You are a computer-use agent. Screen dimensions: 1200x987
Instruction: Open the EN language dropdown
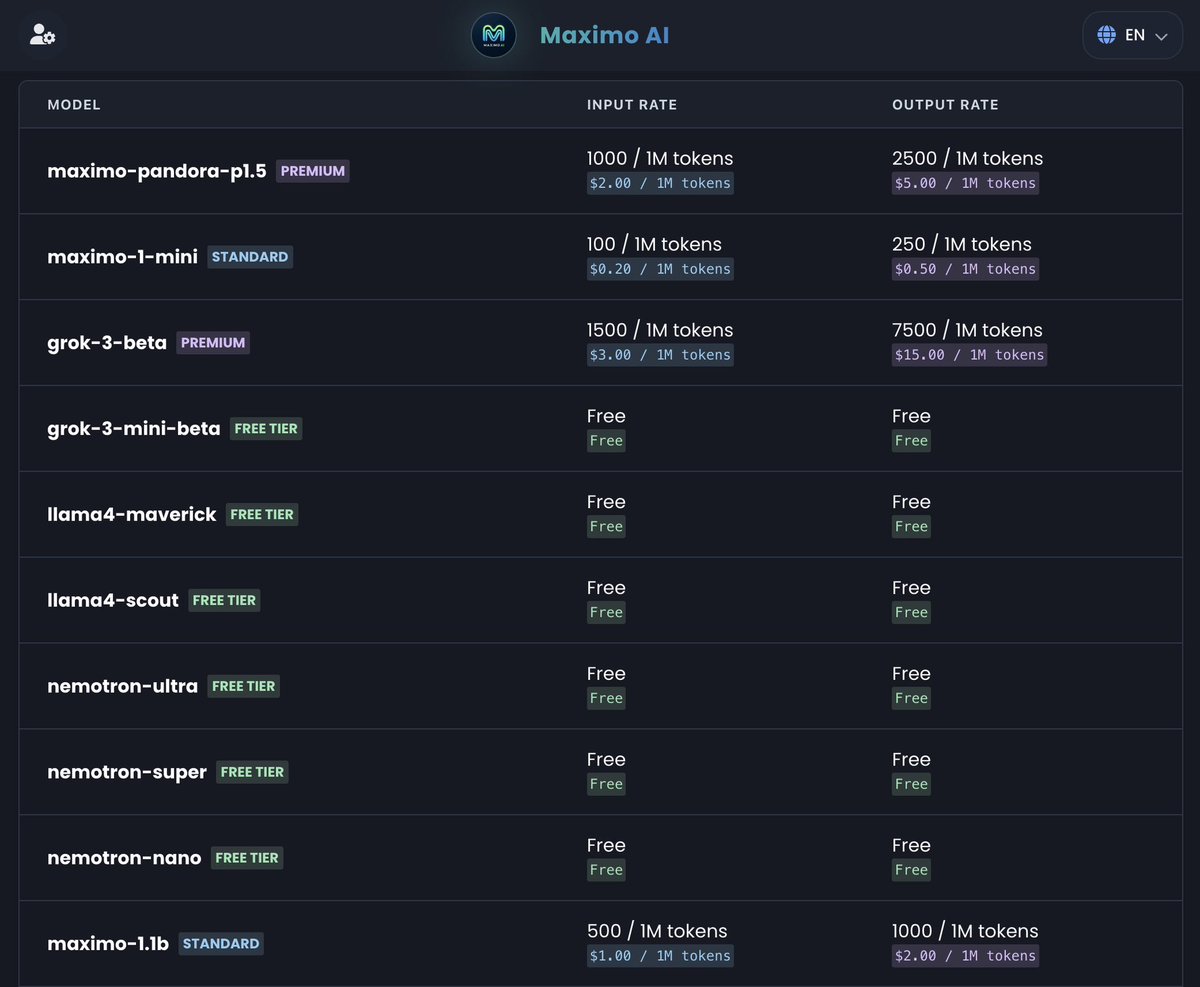(1132, 35)
